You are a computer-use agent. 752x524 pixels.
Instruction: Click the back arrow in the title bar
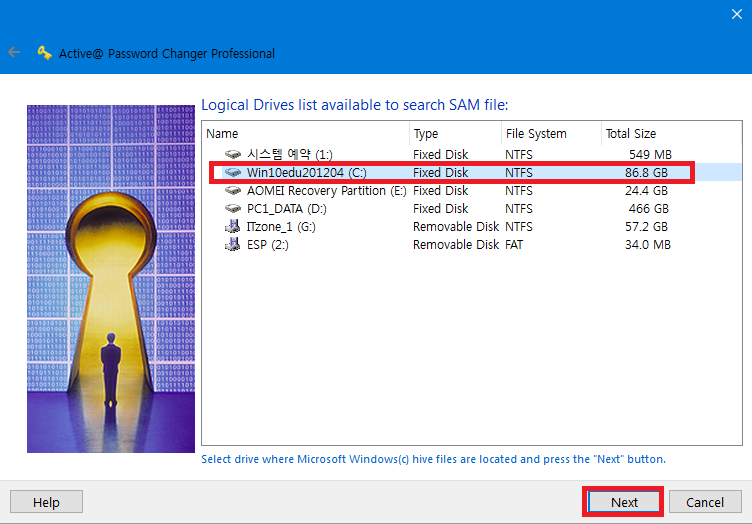[14, 52]
